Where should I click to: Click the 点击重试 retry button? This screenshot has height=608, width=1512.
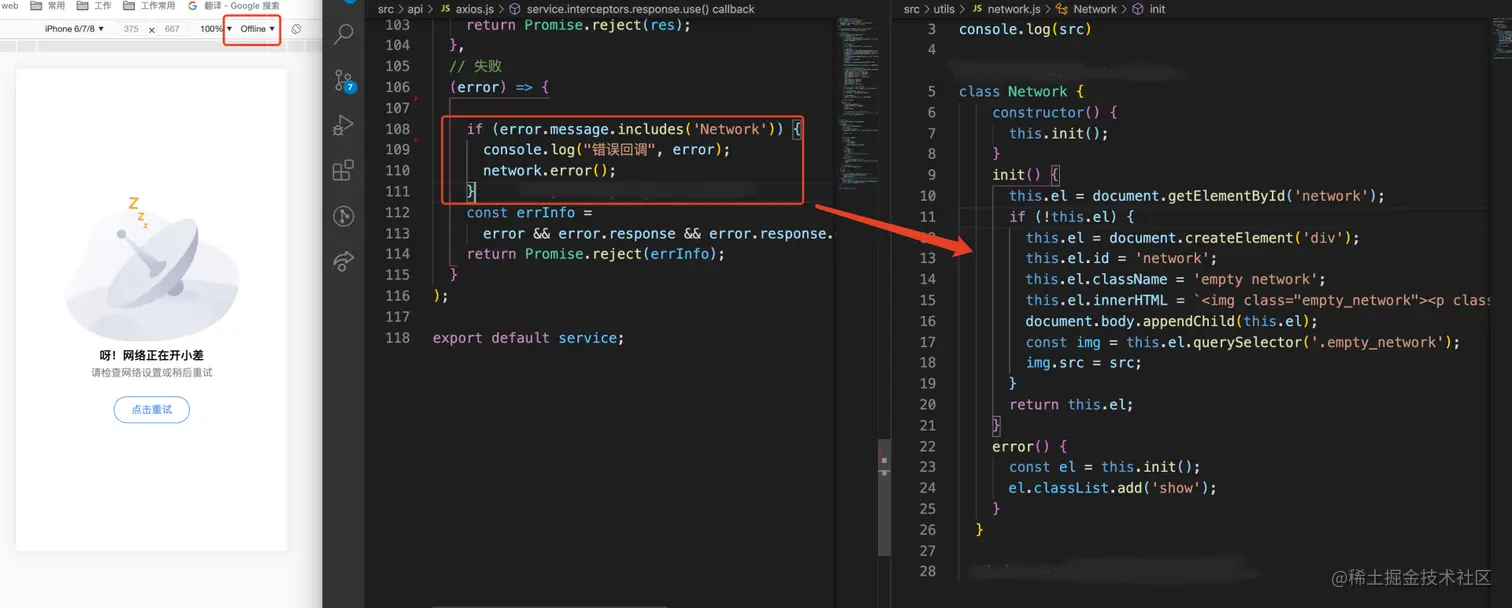152,410
